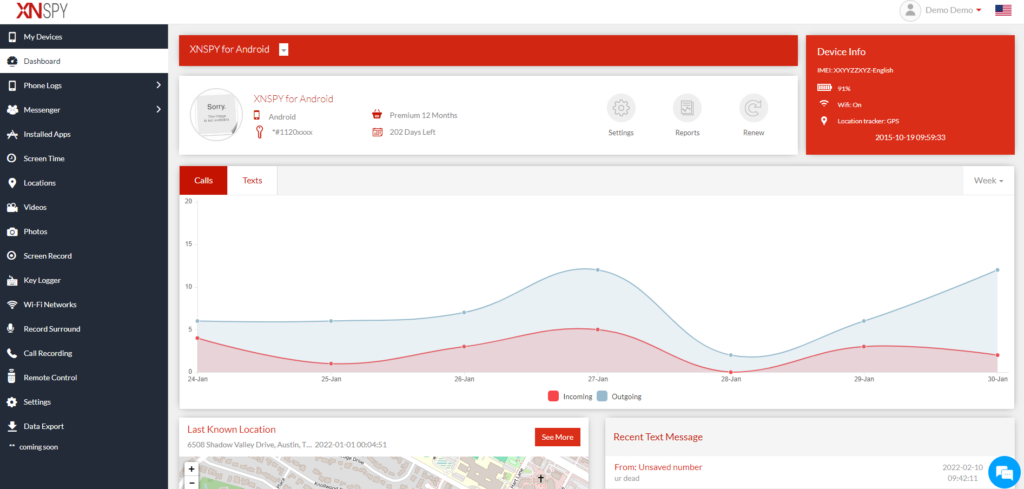Zoom in on the map
1024x489 pixels.
click(x=191, y=469)
